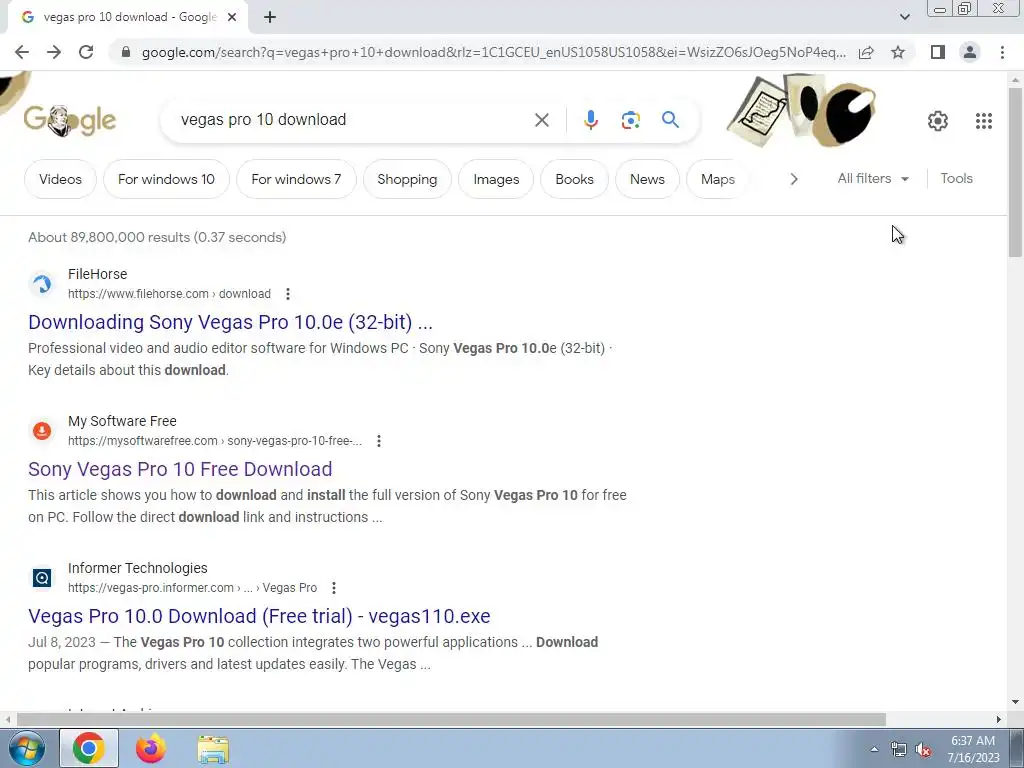
Task: Switch to Images results
Action: pyautogui.click(x=496, y=179)
